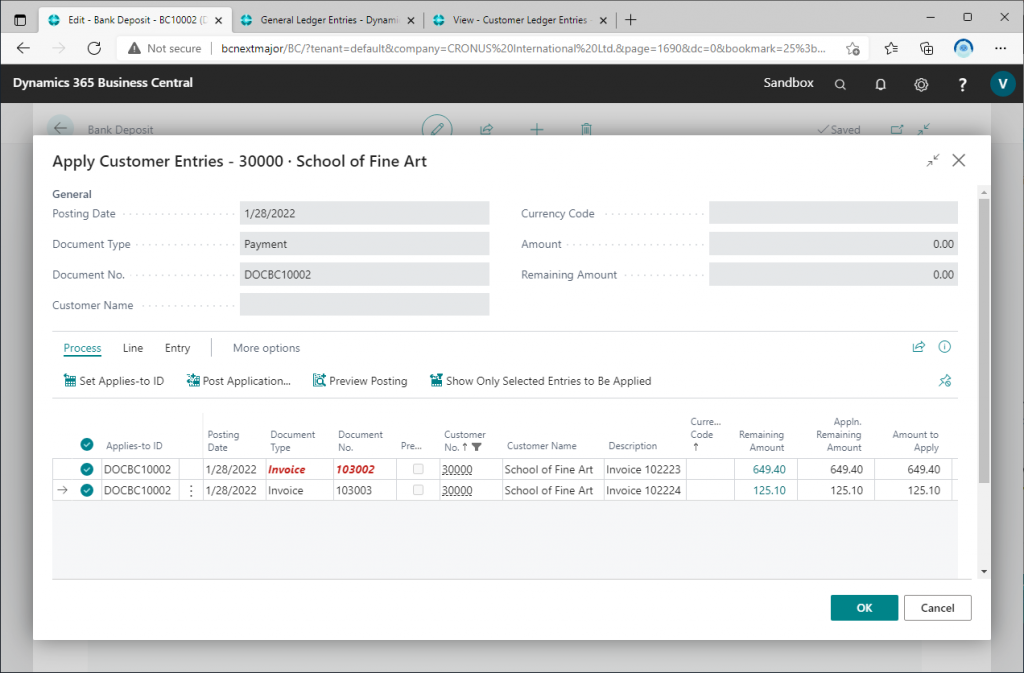
Task: Open row options menu for invoice 103003
Action: pos(191,490)
